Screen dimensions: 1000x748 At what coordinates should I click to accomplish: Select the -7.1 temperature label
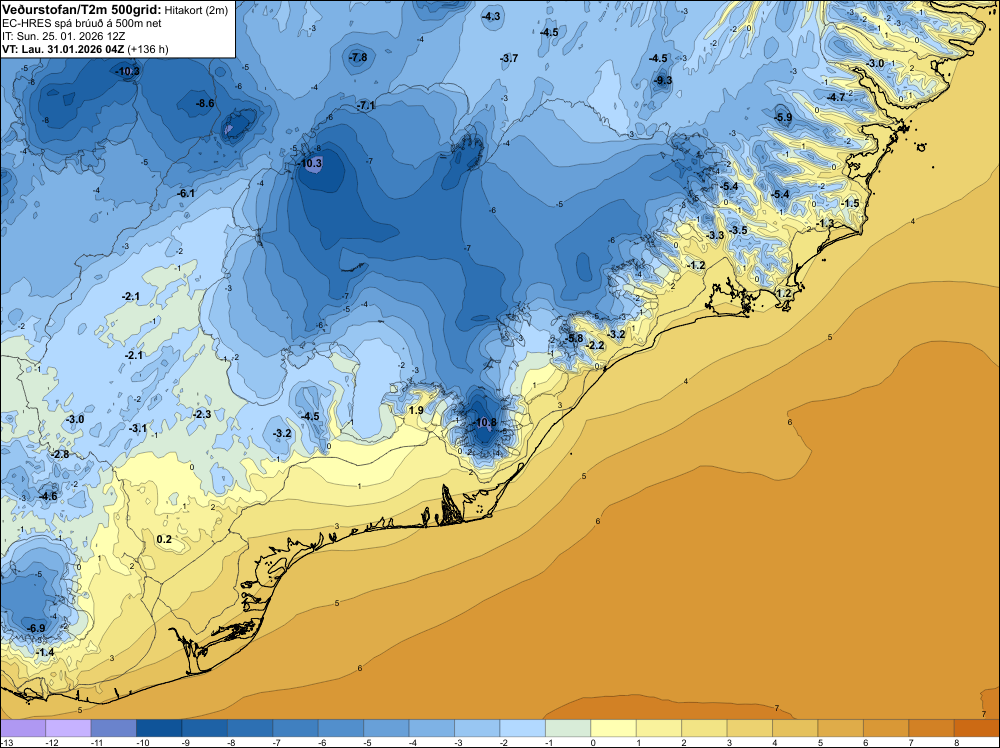coord(366,106)
